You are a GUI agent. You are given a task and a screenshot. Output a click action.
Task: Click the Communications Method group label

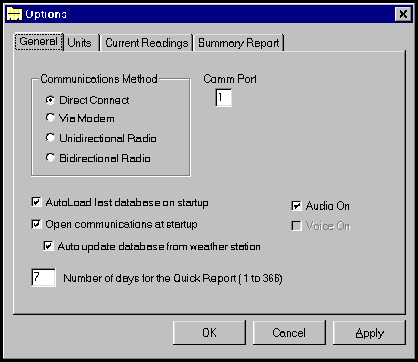[x=99, y=79]
